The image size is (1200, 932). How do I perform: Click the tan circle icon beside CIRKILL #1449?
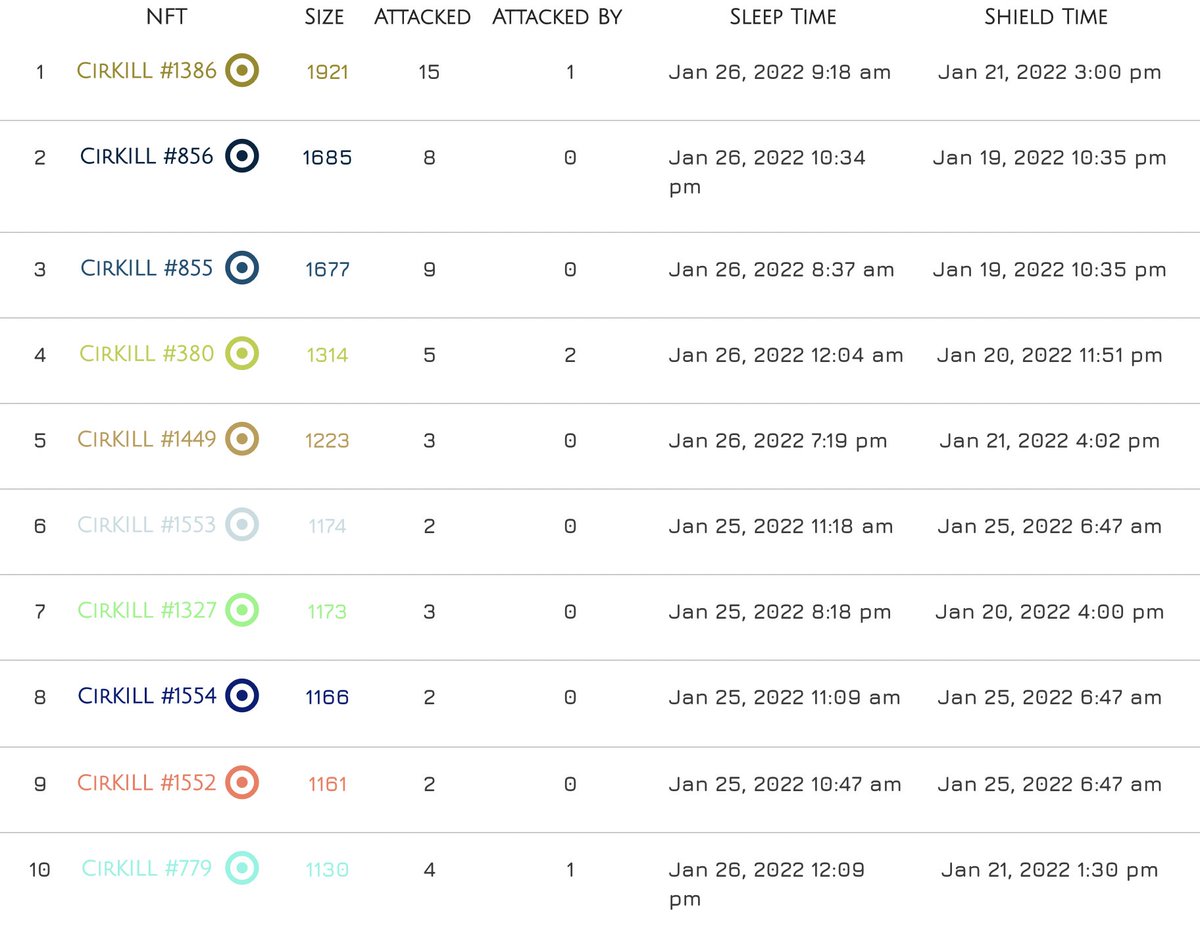pyautogui.click(x=242, y=439)
